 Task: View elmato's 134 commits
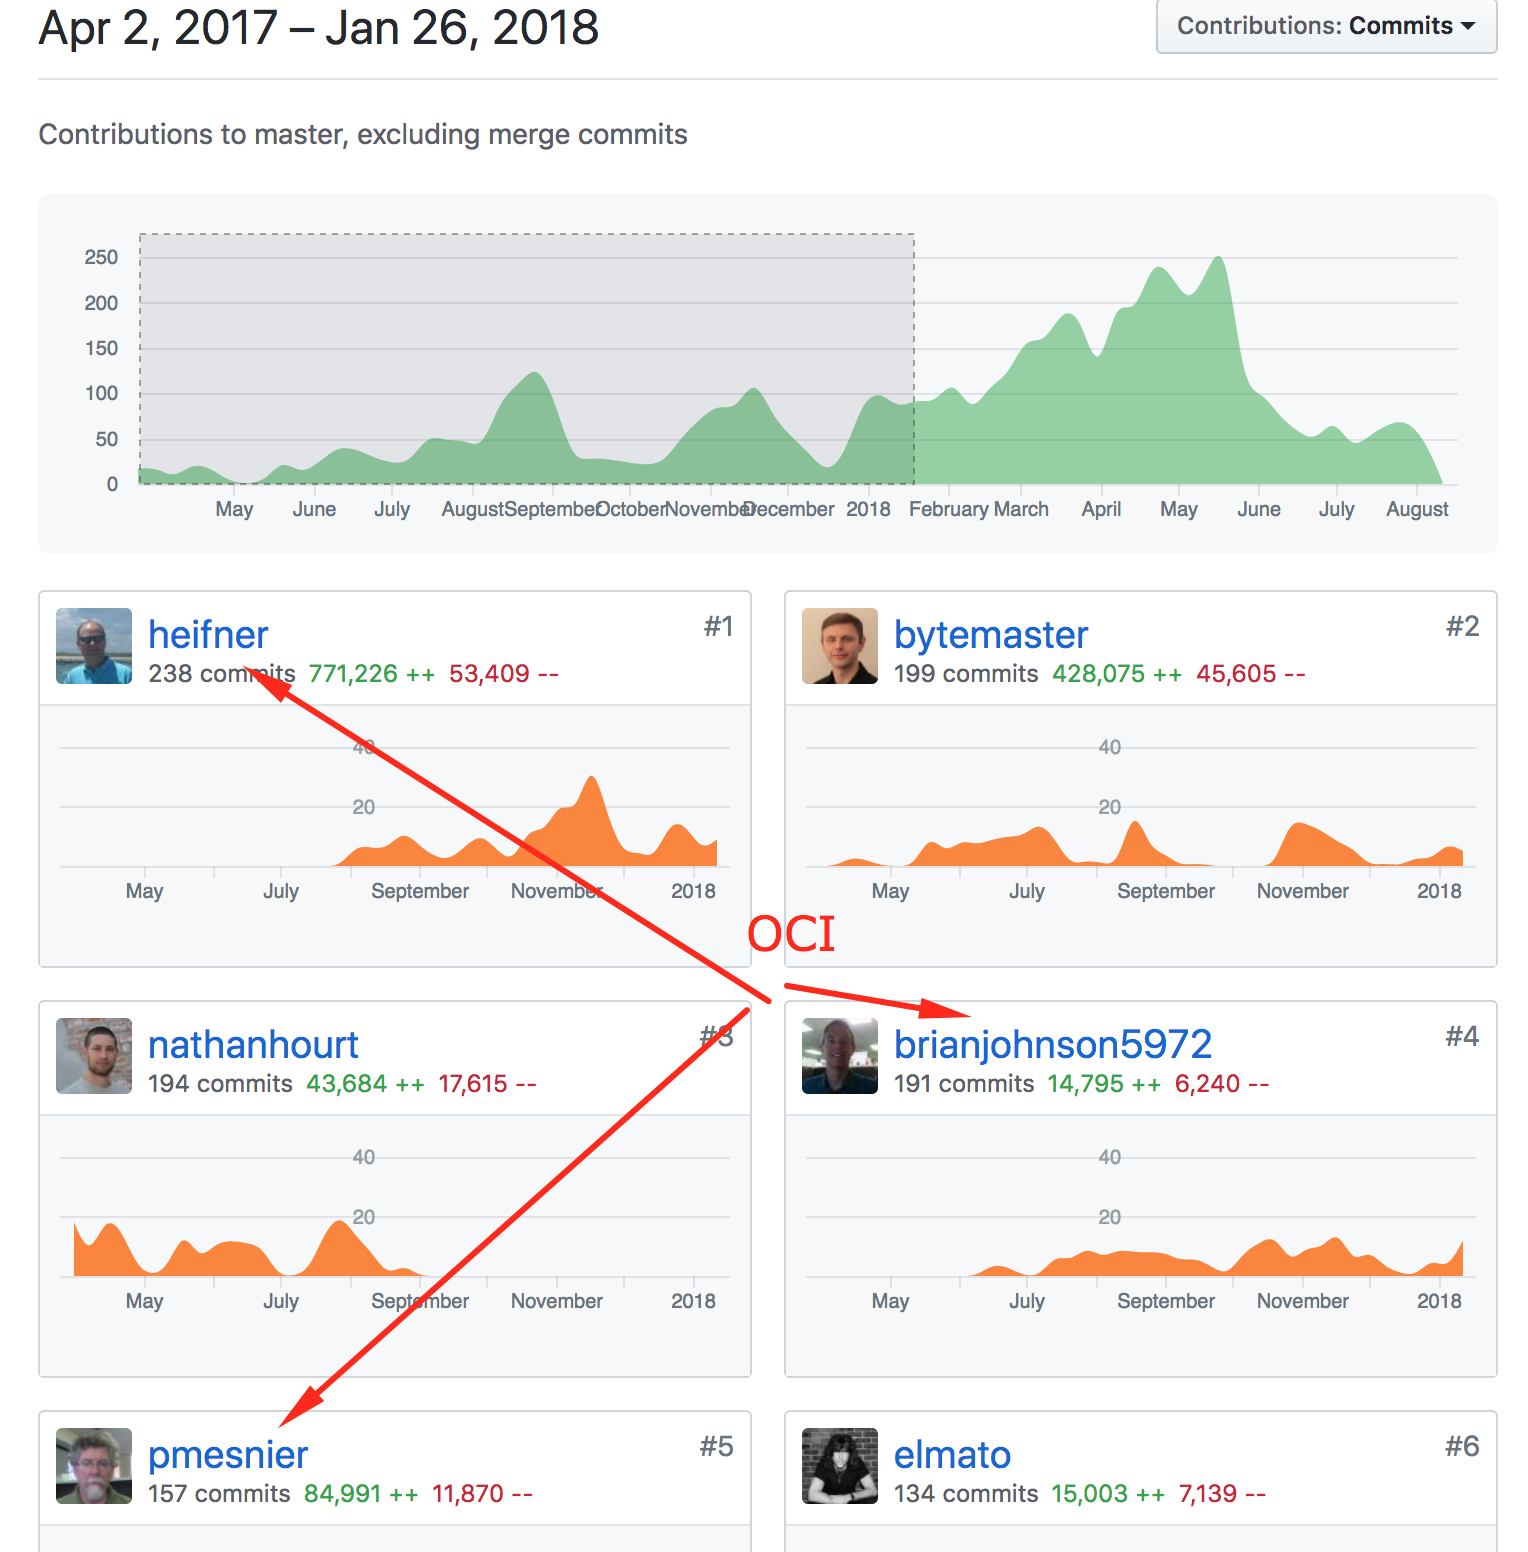[x=966, y=1494]
